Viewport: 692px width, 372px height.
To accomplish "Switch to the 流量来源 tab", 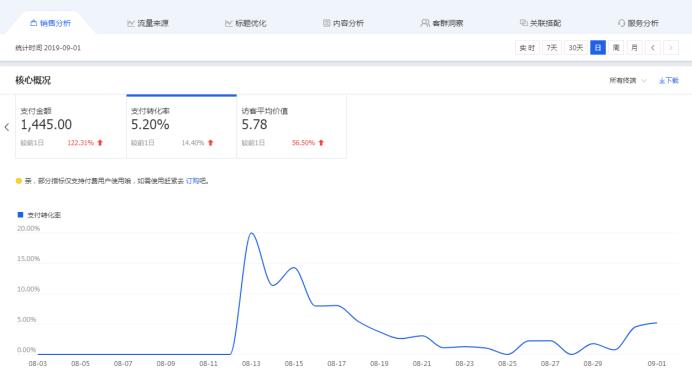I will coord(148,23).
